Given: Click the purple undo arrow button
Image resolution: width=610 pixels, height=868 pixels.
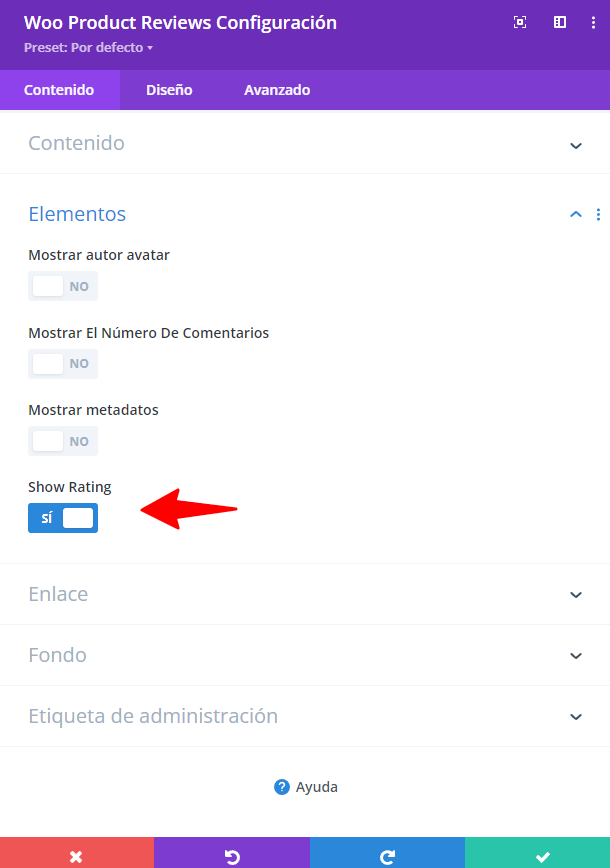Looking at the screenshot, I should pos(232,852).
